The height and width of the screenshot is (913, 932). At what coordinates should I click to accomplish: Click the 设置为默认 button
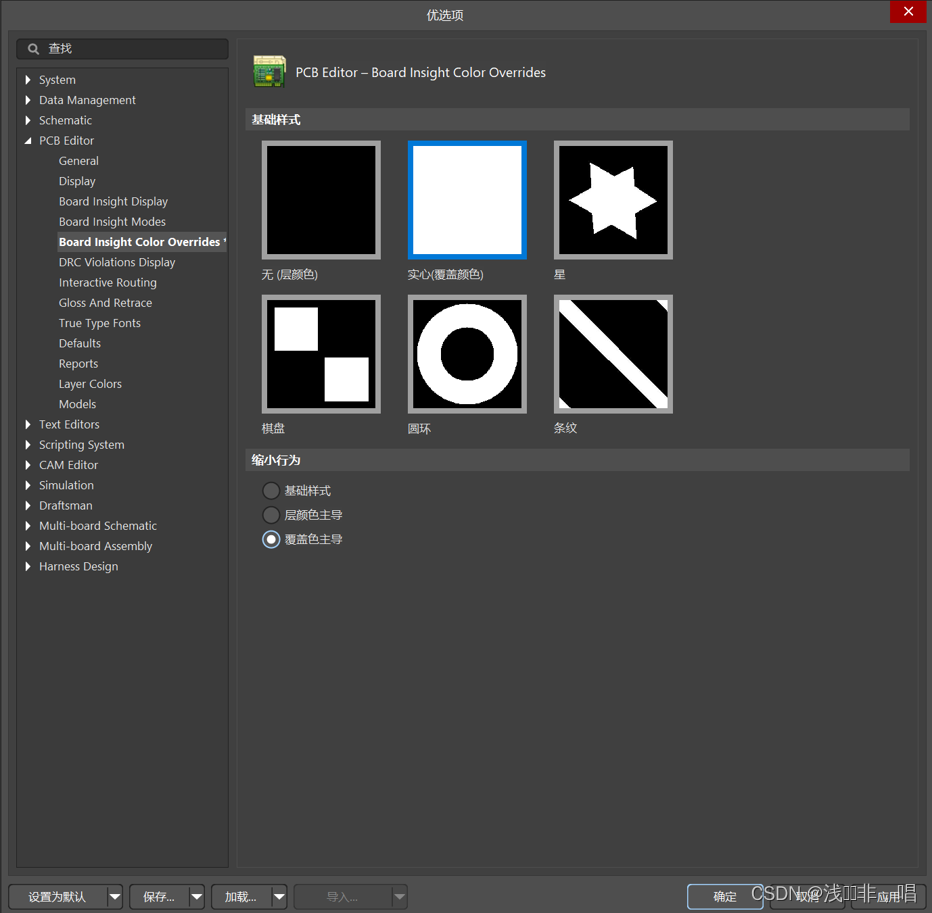[x=57, y=896]
